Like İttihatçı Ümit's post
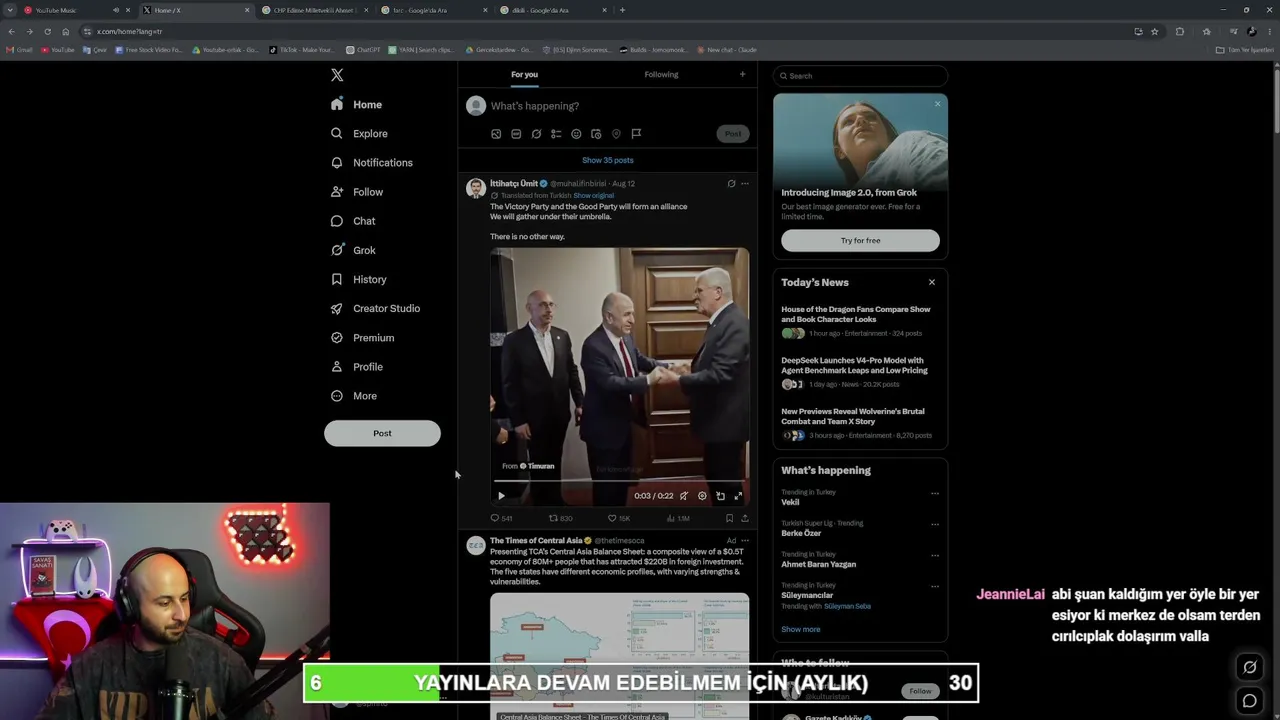1280x720 pixels. [619, 518]
